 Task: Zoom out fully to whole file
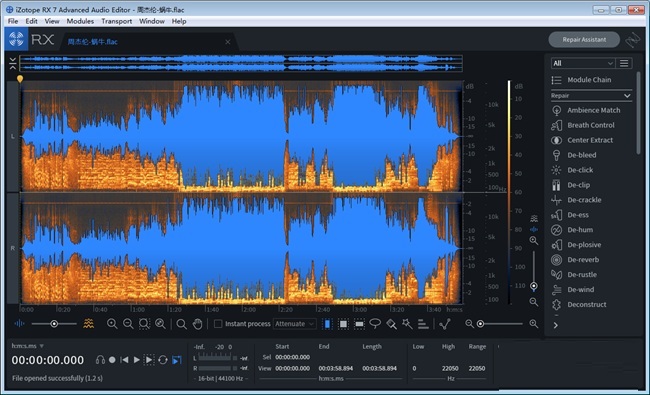160,324
